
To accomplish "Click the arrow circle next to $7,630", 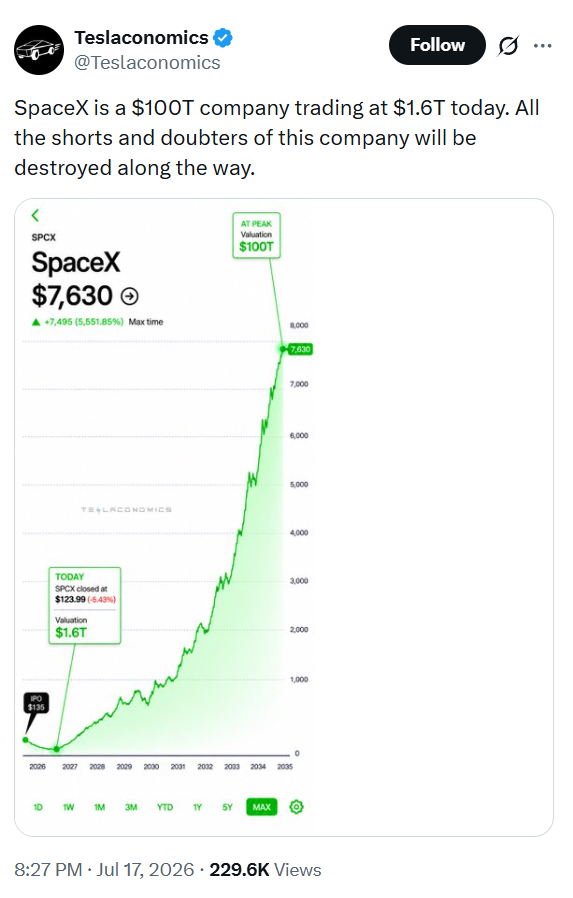I will (x=130, y=296).
